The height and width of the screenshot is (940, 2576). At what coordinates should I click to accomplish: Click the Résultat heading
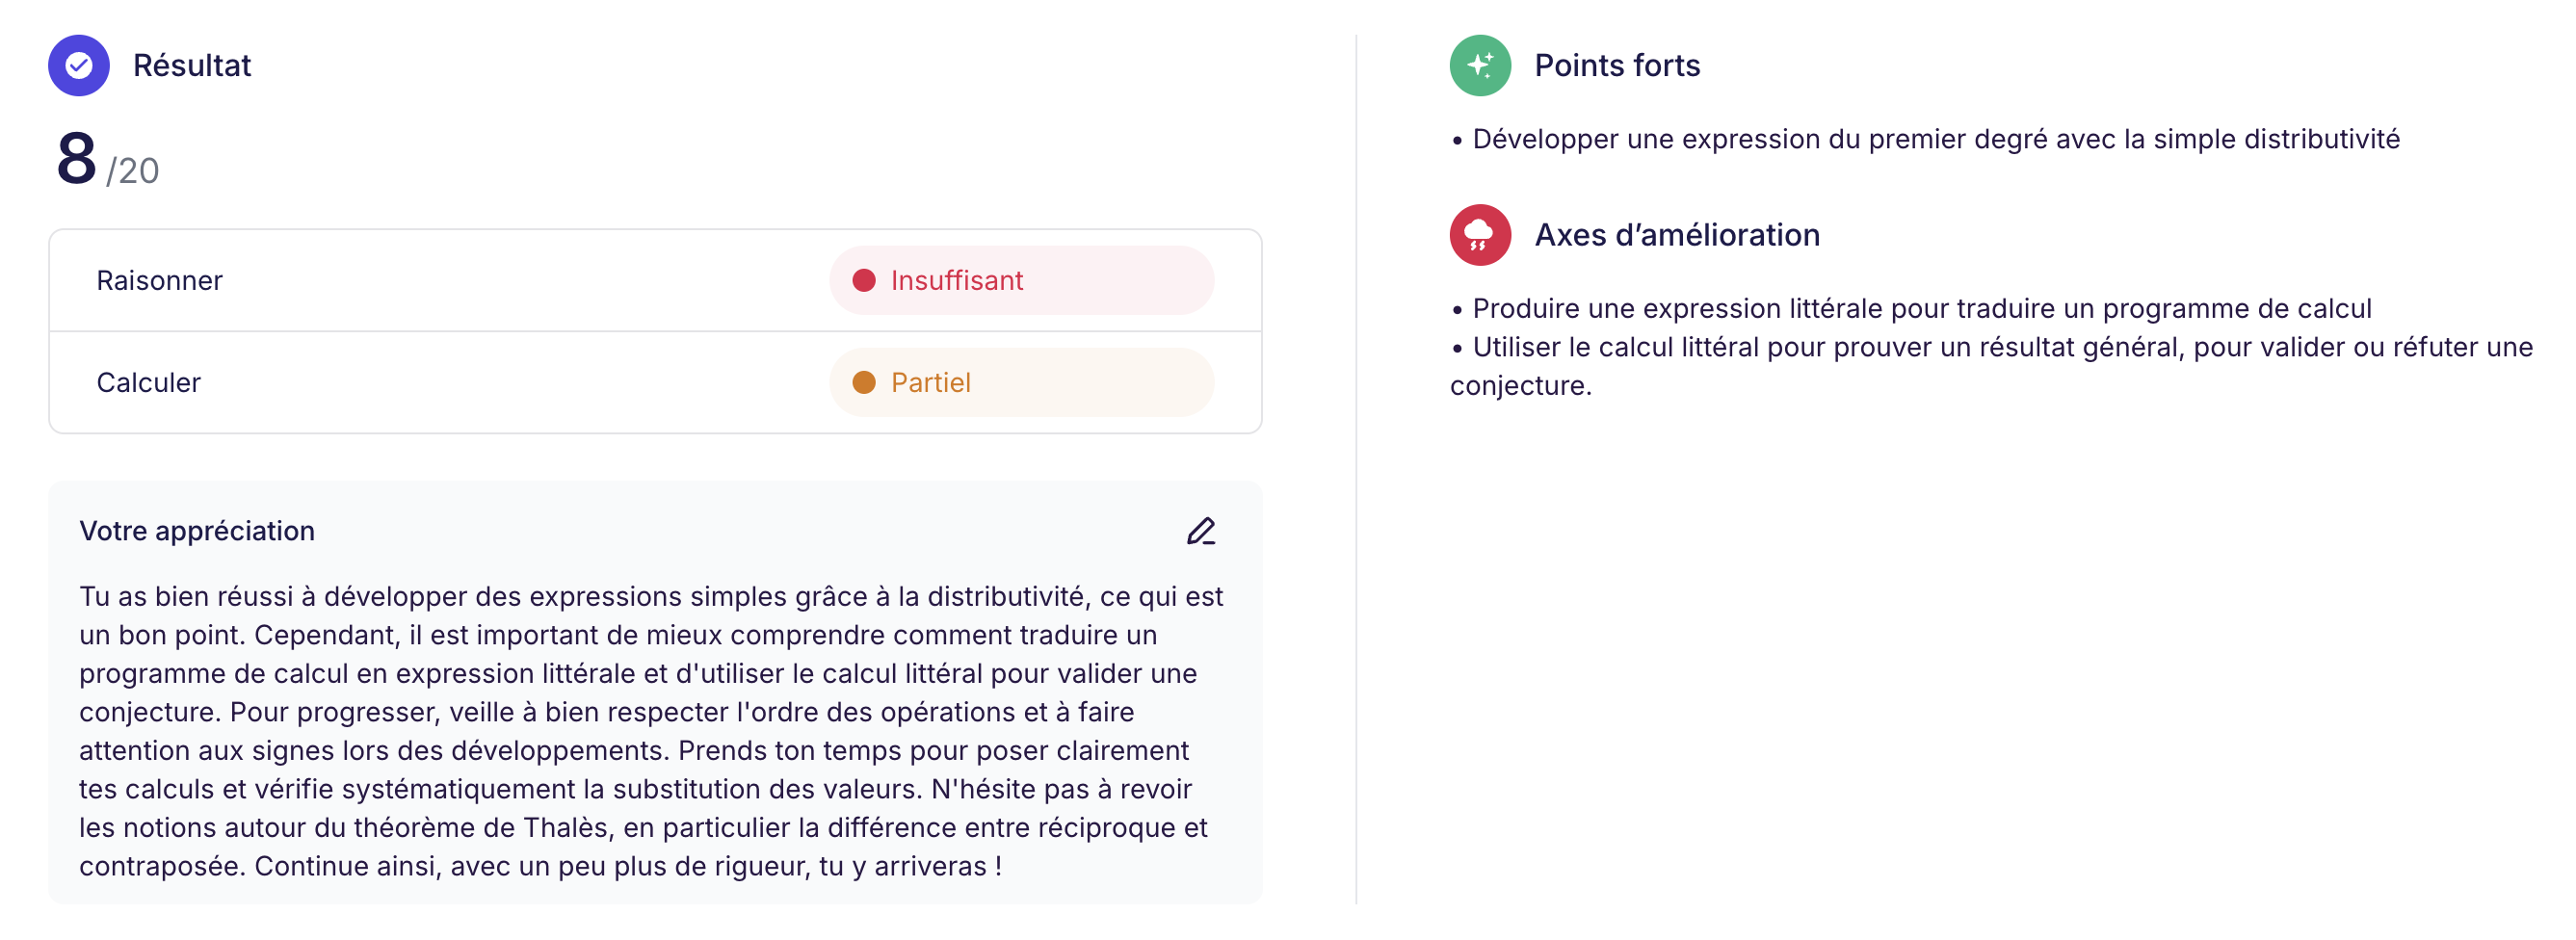click(x=192, y=66)
